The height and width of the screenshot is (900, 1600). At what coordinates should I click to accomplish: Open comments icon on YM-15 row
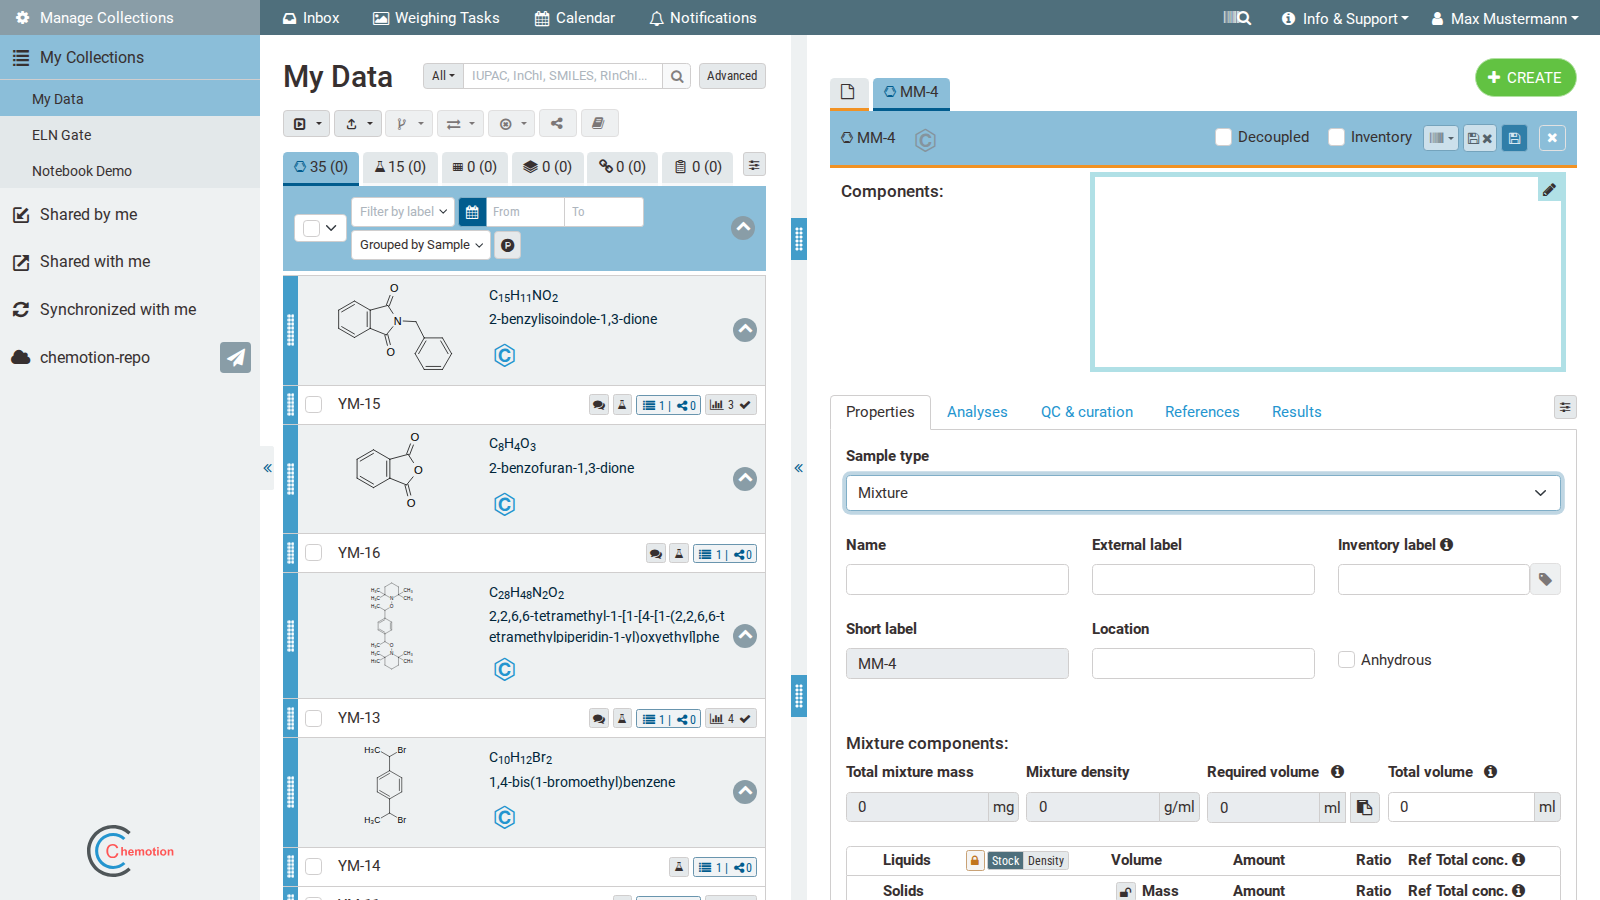(598, 405)
